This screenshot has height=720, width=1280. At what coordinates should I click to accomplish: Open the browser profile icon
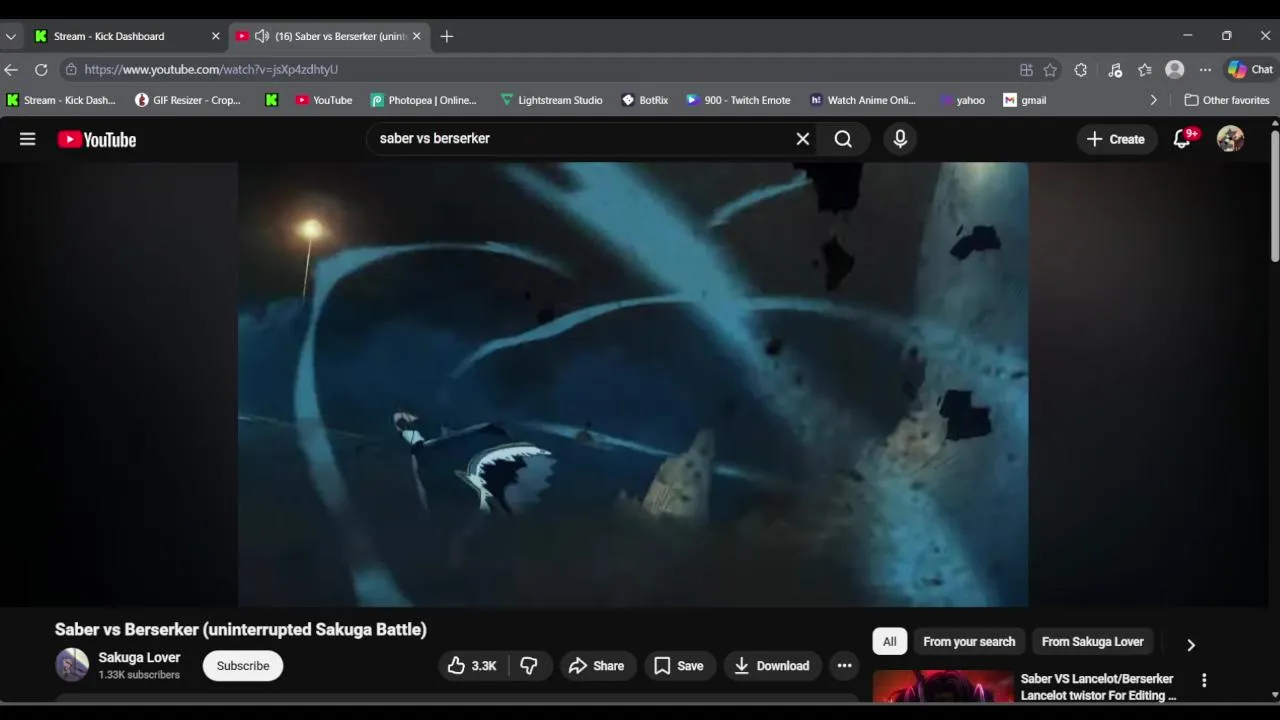pyautogui.click(x=1175, y=70)
